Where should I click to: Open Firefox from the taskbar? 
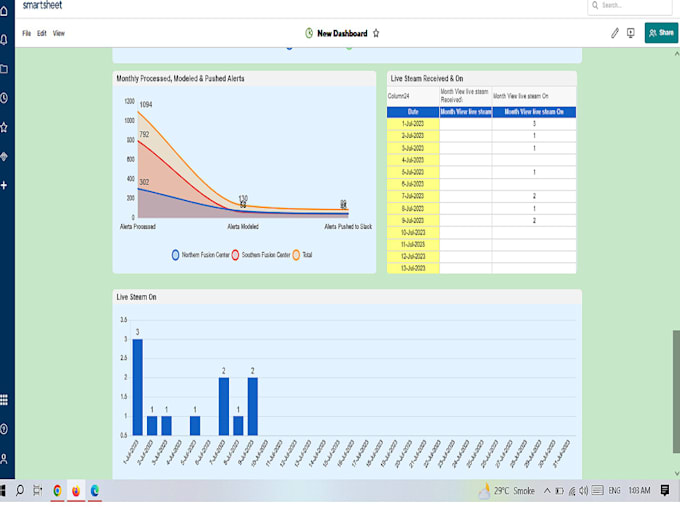click(x=76, y=490)
